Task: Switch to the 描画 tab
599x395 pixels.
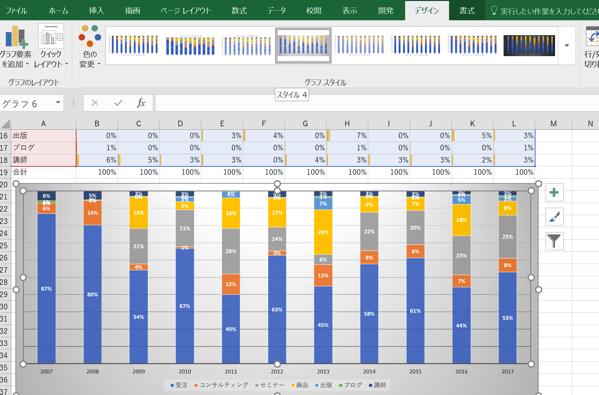Action: click(133, 10)
